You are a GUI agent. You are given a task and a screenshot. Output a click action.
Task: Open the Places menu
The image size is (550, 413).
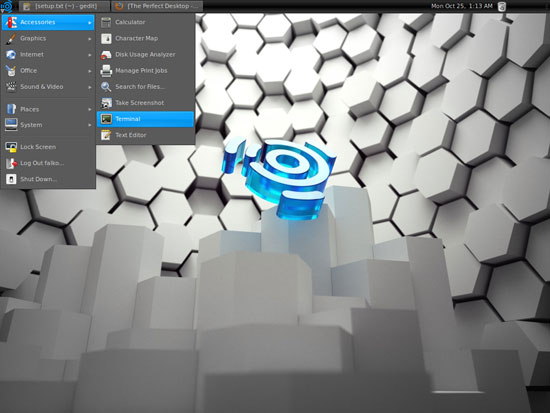[48, 109]
